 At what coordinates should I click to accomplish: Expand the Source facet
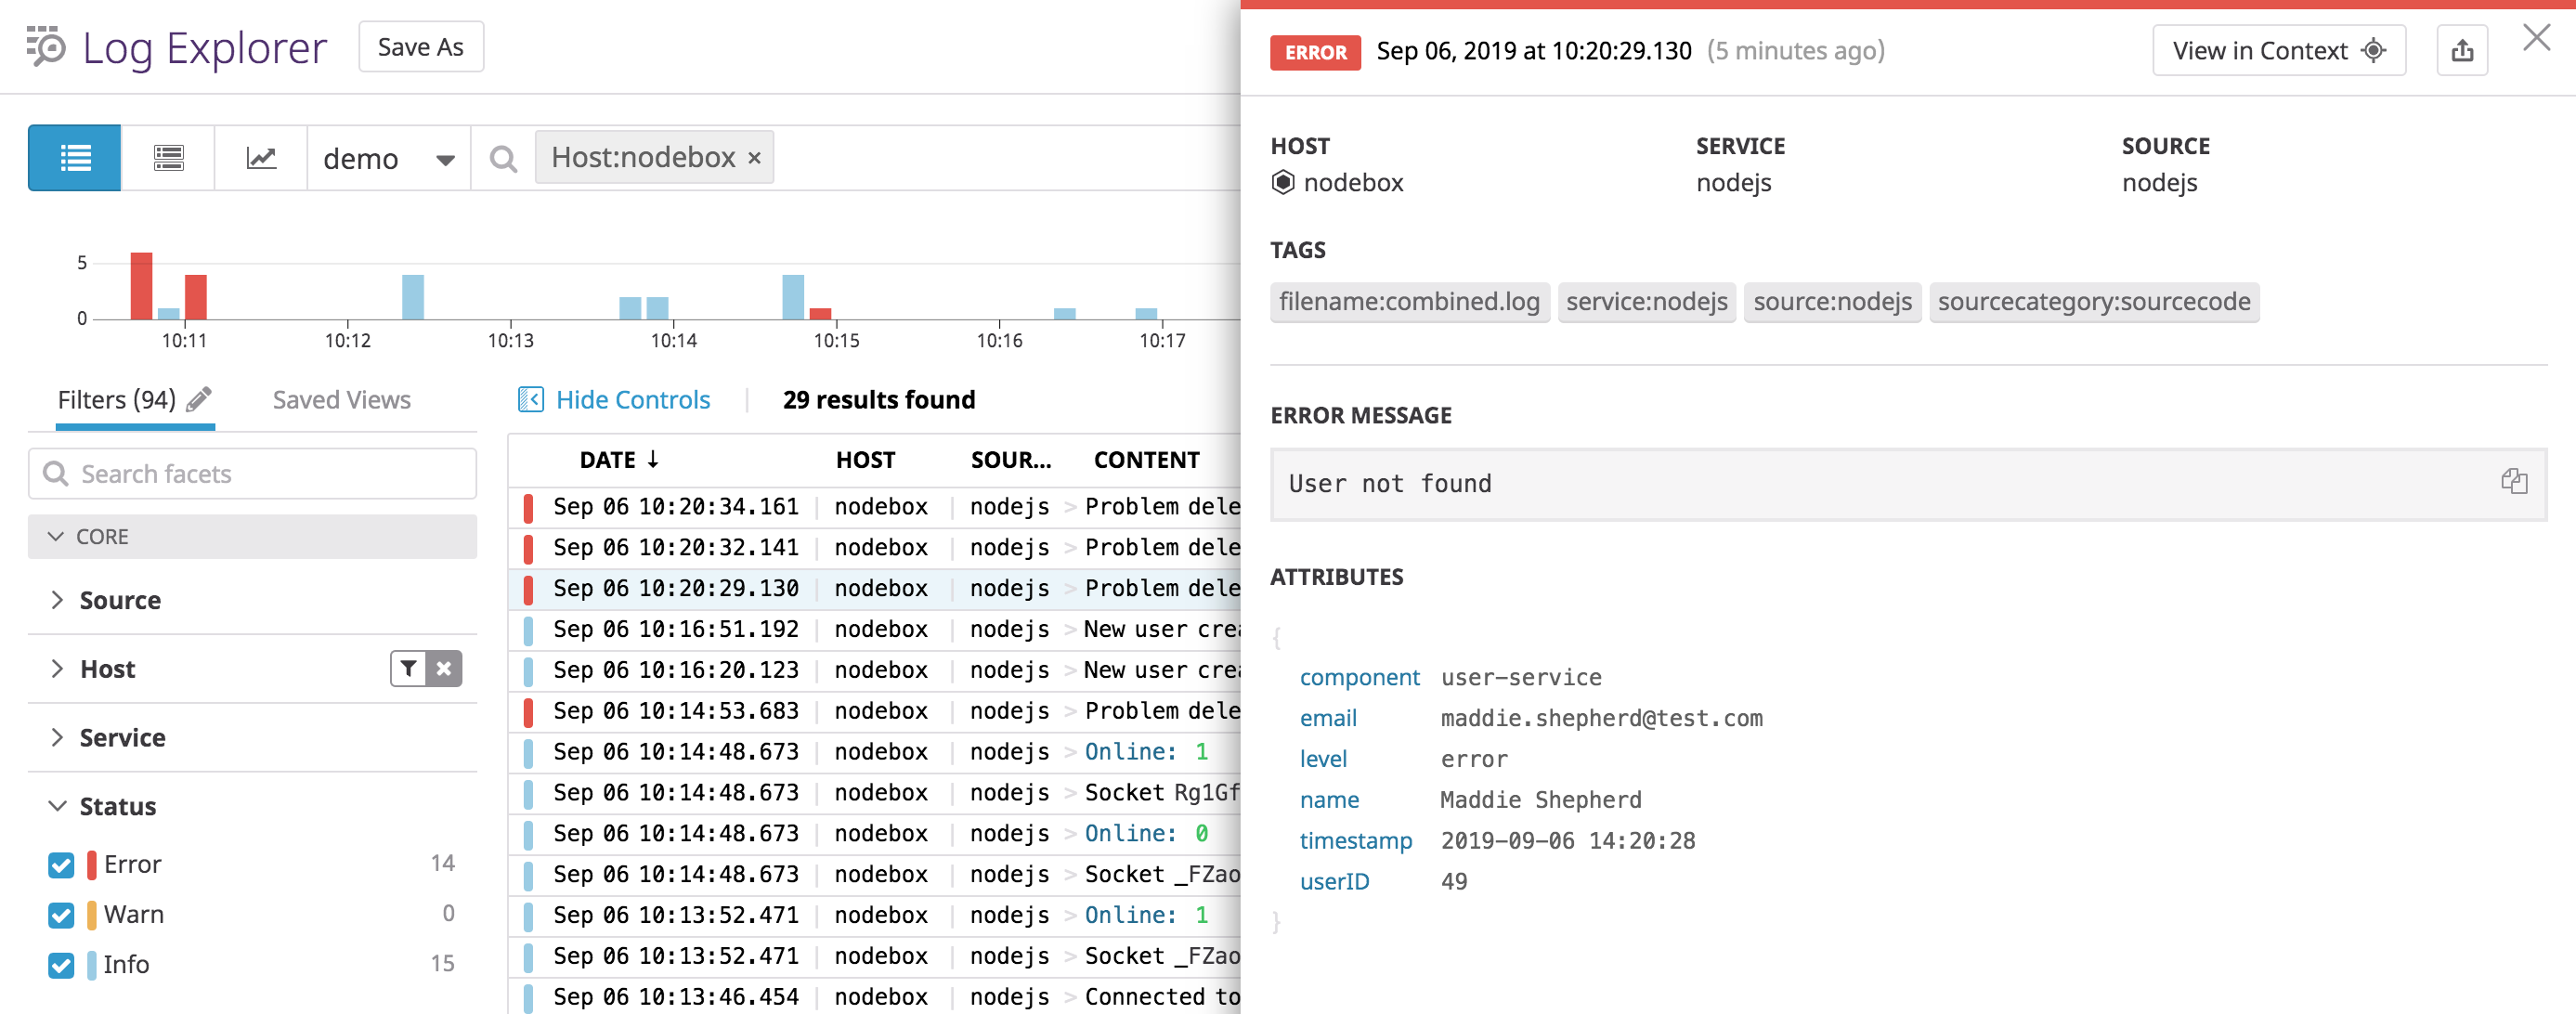pyautogui.click(x=58, y=600)
